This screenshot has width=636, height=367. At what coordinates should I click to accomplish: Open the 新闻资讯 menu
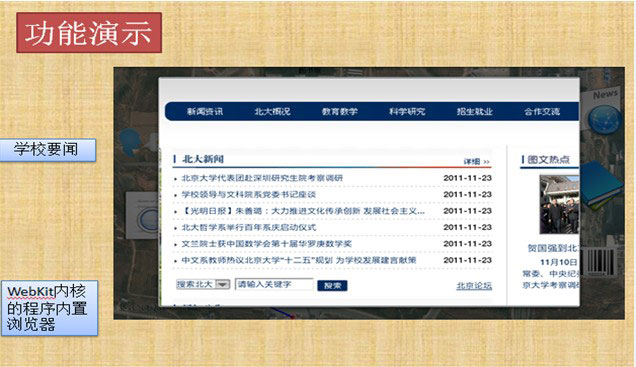click(x=205, y=112)
